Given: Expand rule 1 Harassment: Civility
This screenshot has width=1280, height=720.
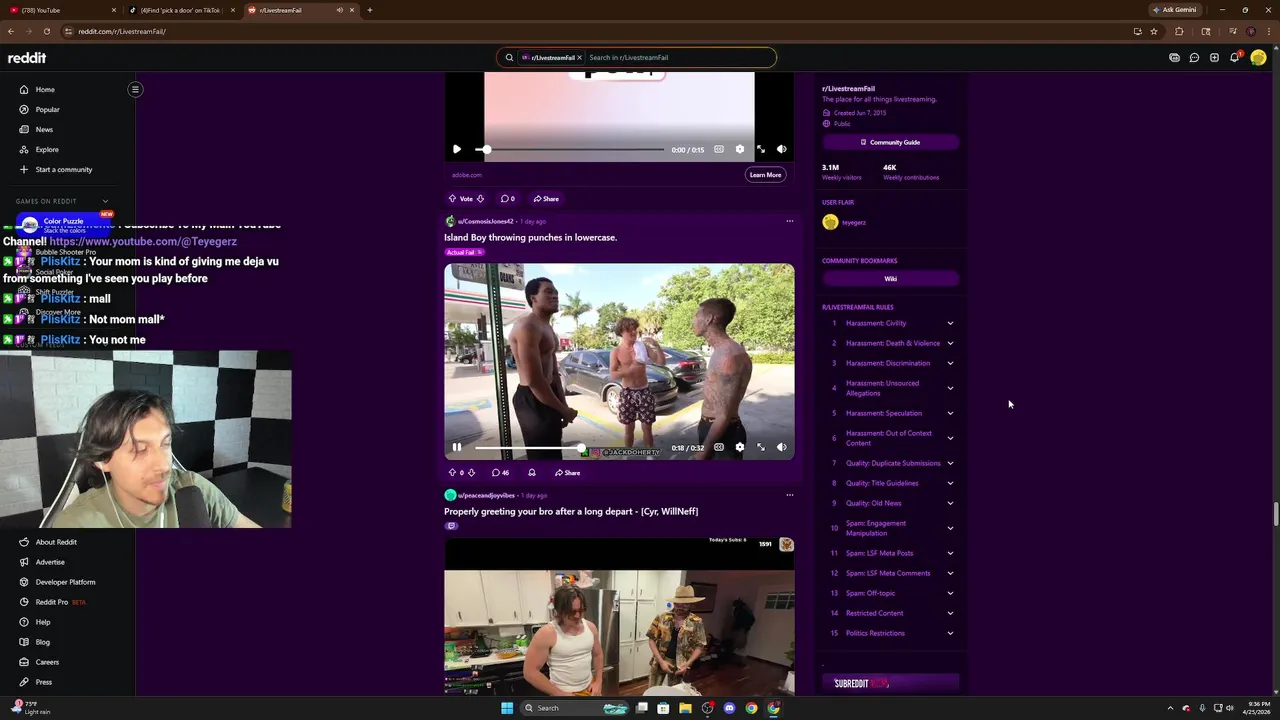Looking at the screenshot, I should pos(950,323).
